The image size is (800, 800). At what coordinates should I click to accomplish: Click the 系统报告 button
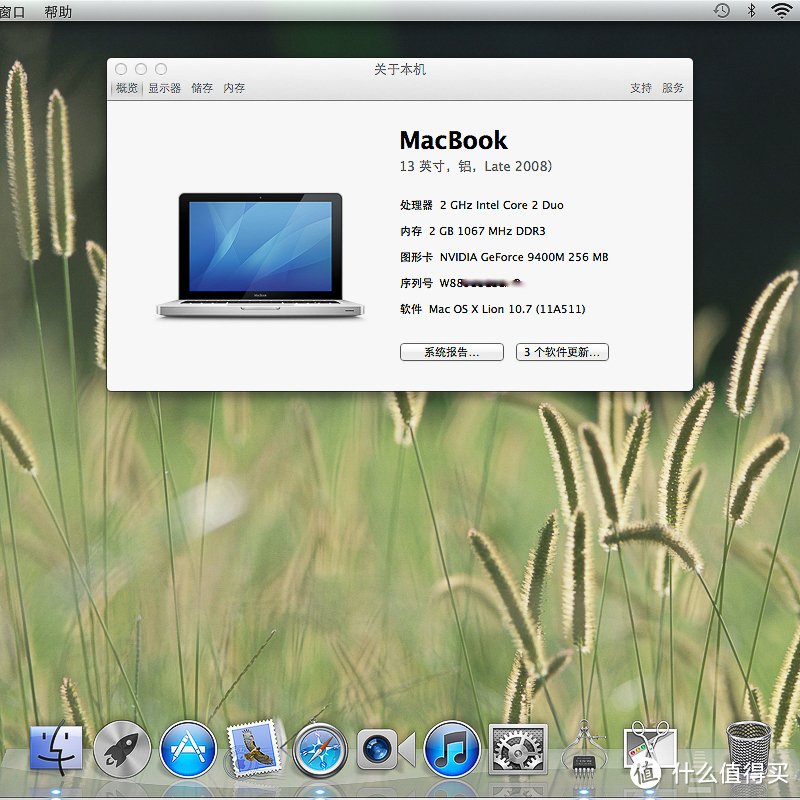click(451, 352)
